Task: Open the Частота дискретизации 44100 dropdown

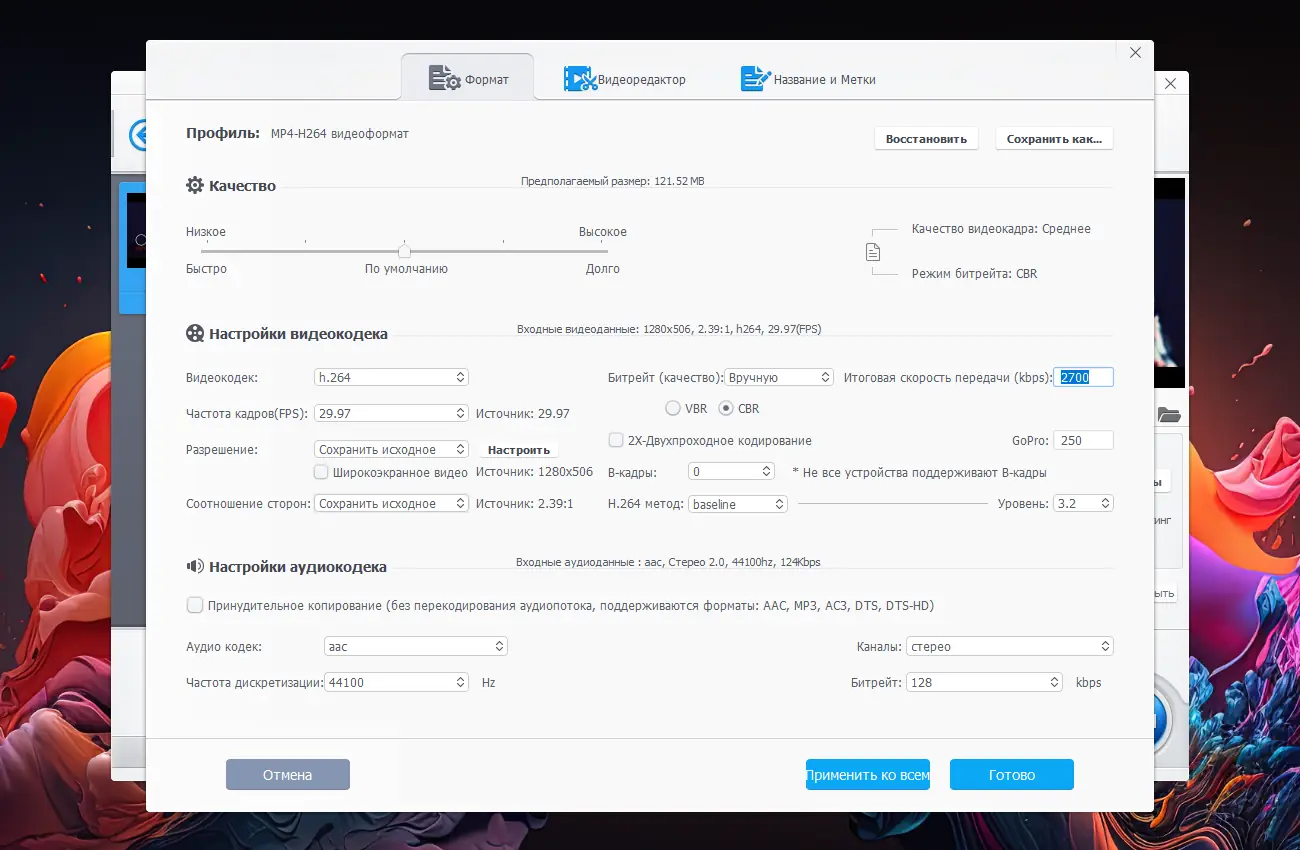Action: point(396,682)
